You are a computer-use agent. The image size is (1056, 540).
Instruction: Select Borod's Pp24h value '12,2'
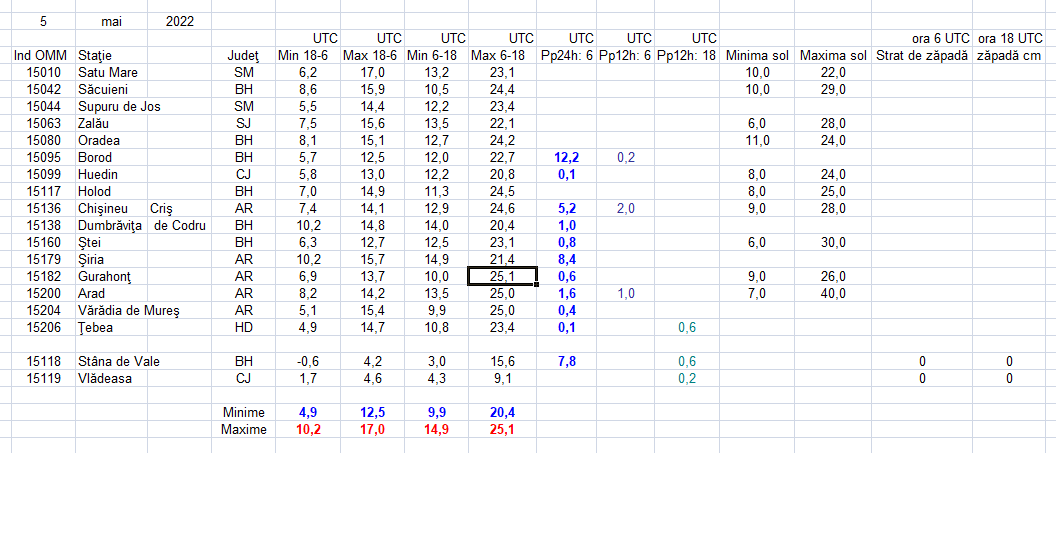coord(566,158)
